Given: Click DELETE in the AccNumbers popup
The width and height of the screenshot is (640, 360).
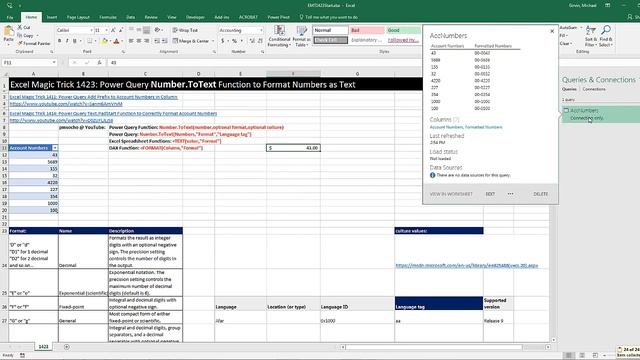Looking at the screenshot, I should pyautogui.click(x=541, y=194).
